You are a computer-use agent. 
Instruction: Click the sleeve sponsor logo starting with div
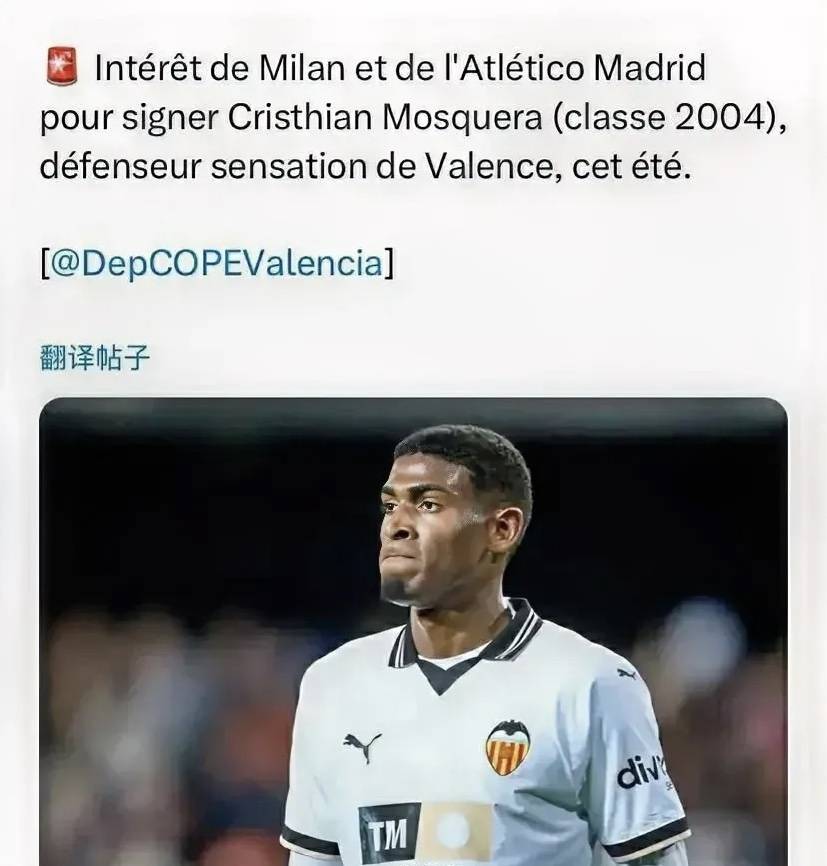click(x=641, y=770)
